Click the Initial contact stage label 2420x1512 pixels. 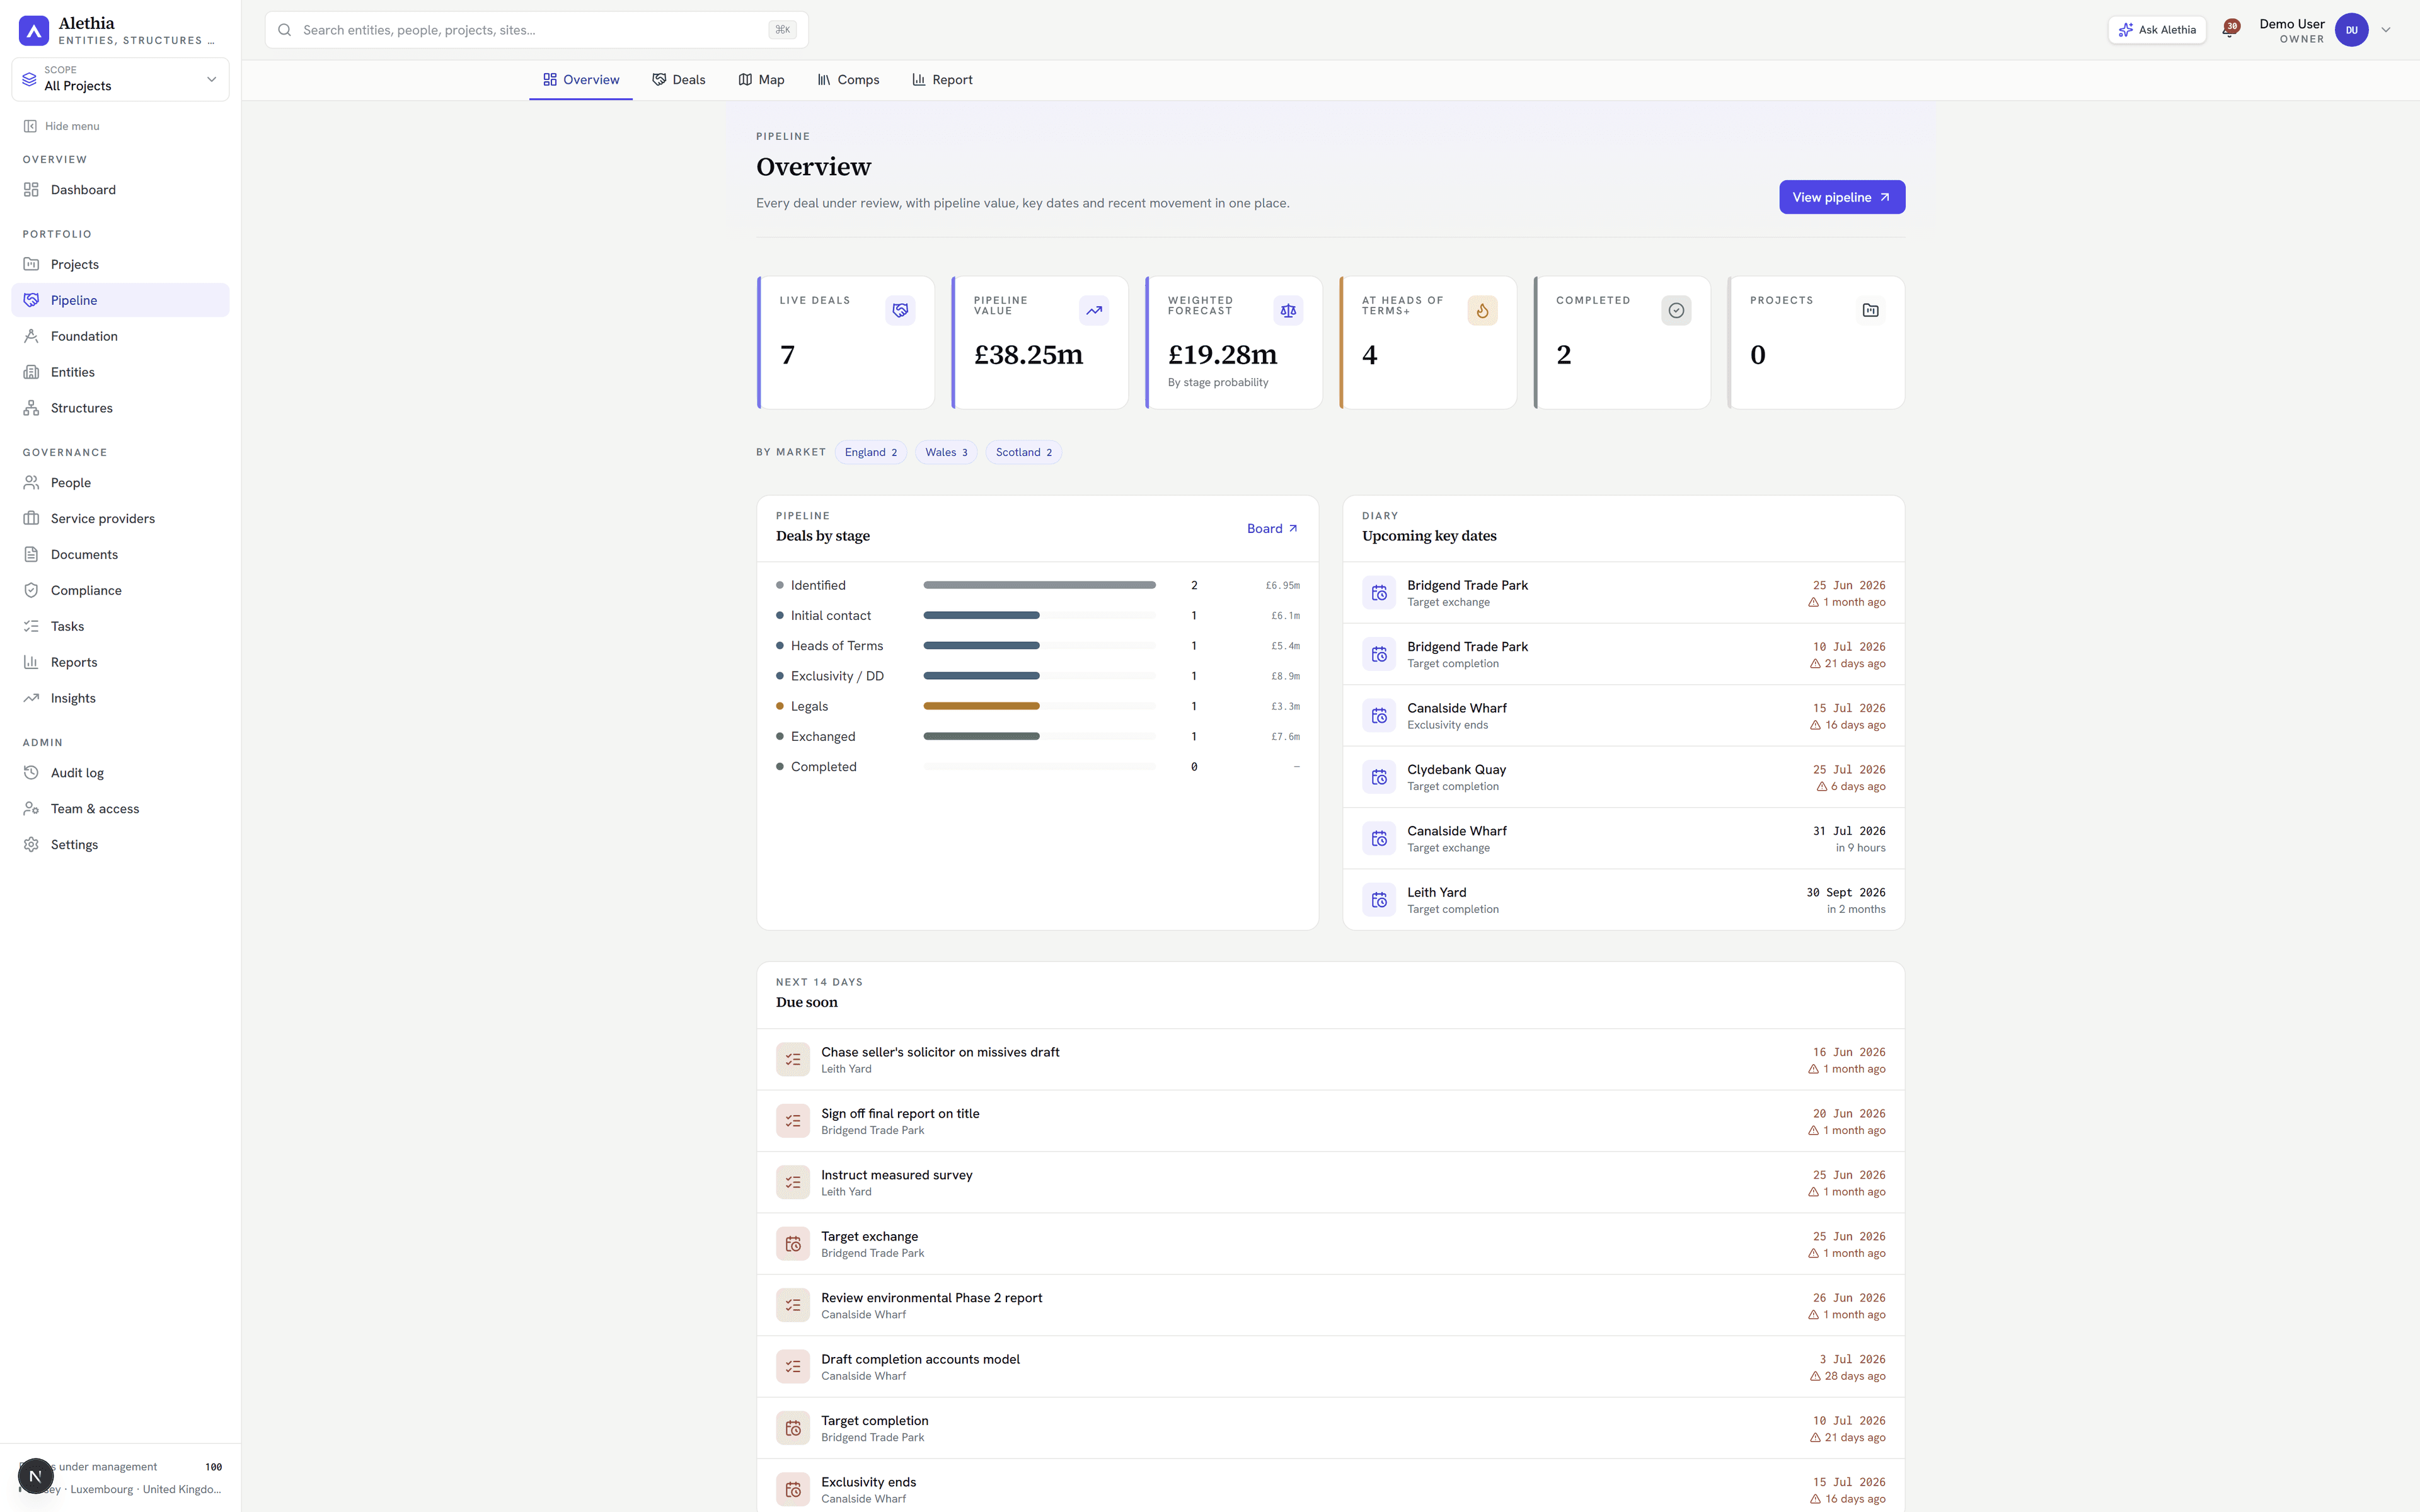click(830, 616)
